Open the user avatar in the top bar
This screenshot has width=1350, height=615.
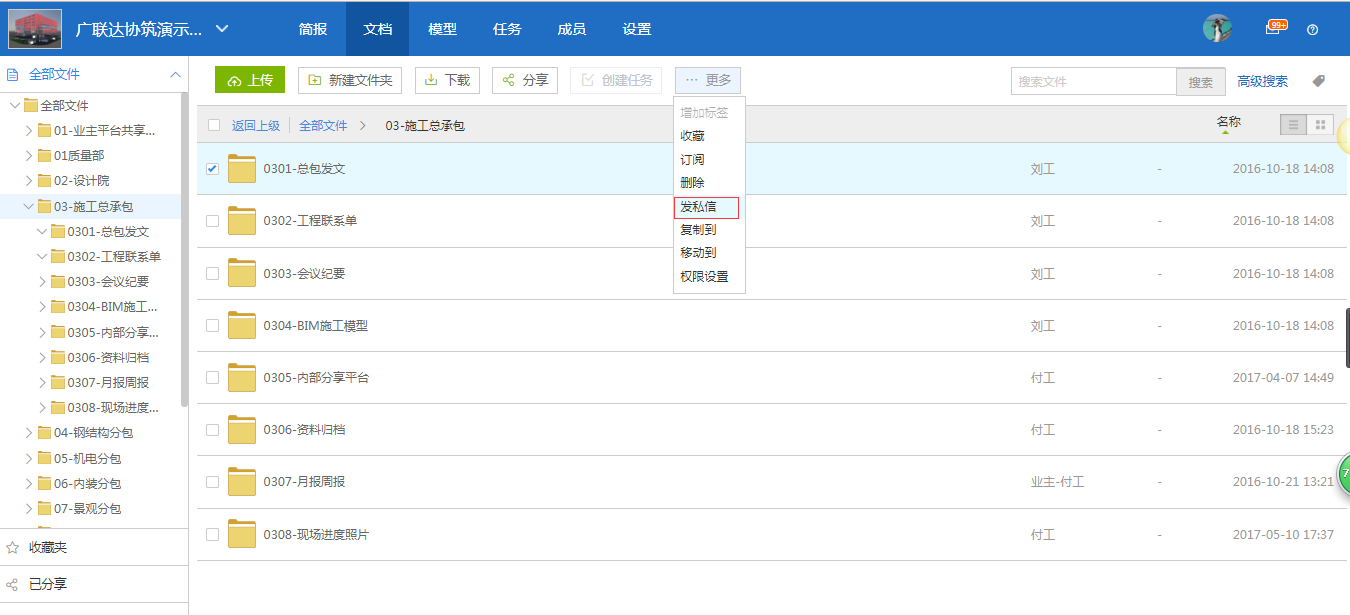(1217, 28)
